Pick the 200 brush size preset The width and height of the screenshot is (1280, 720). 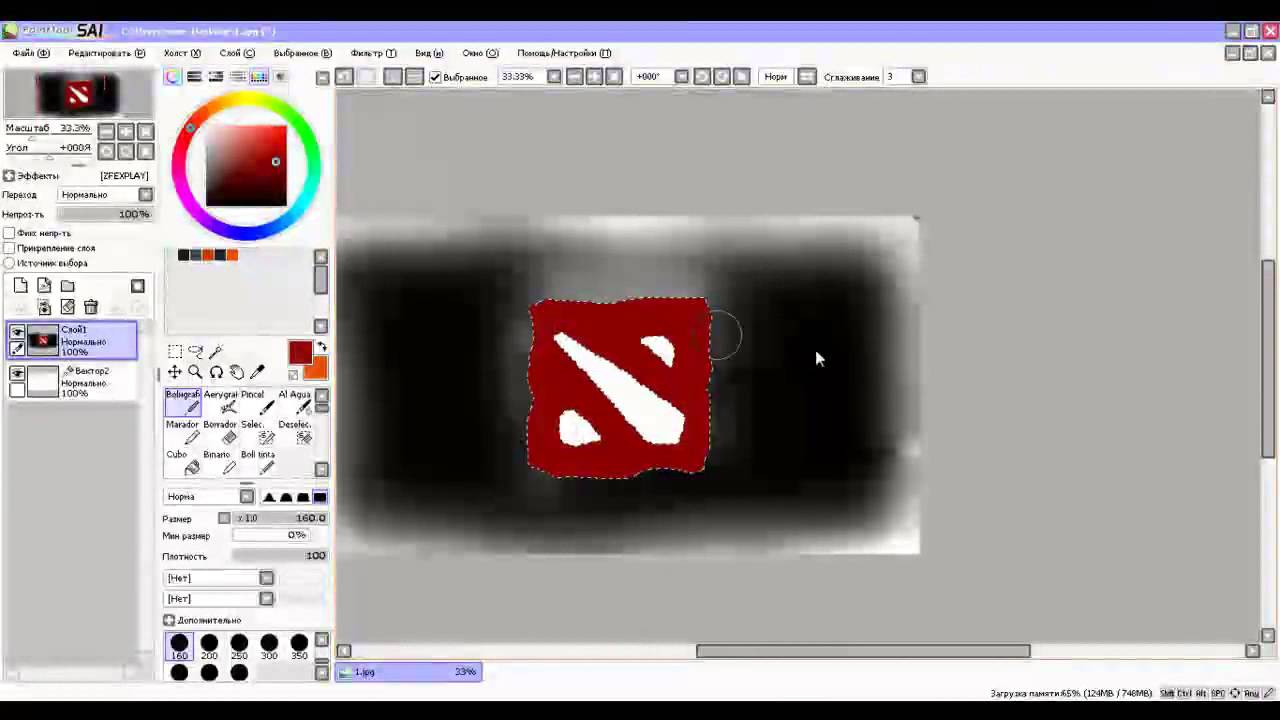209,647
